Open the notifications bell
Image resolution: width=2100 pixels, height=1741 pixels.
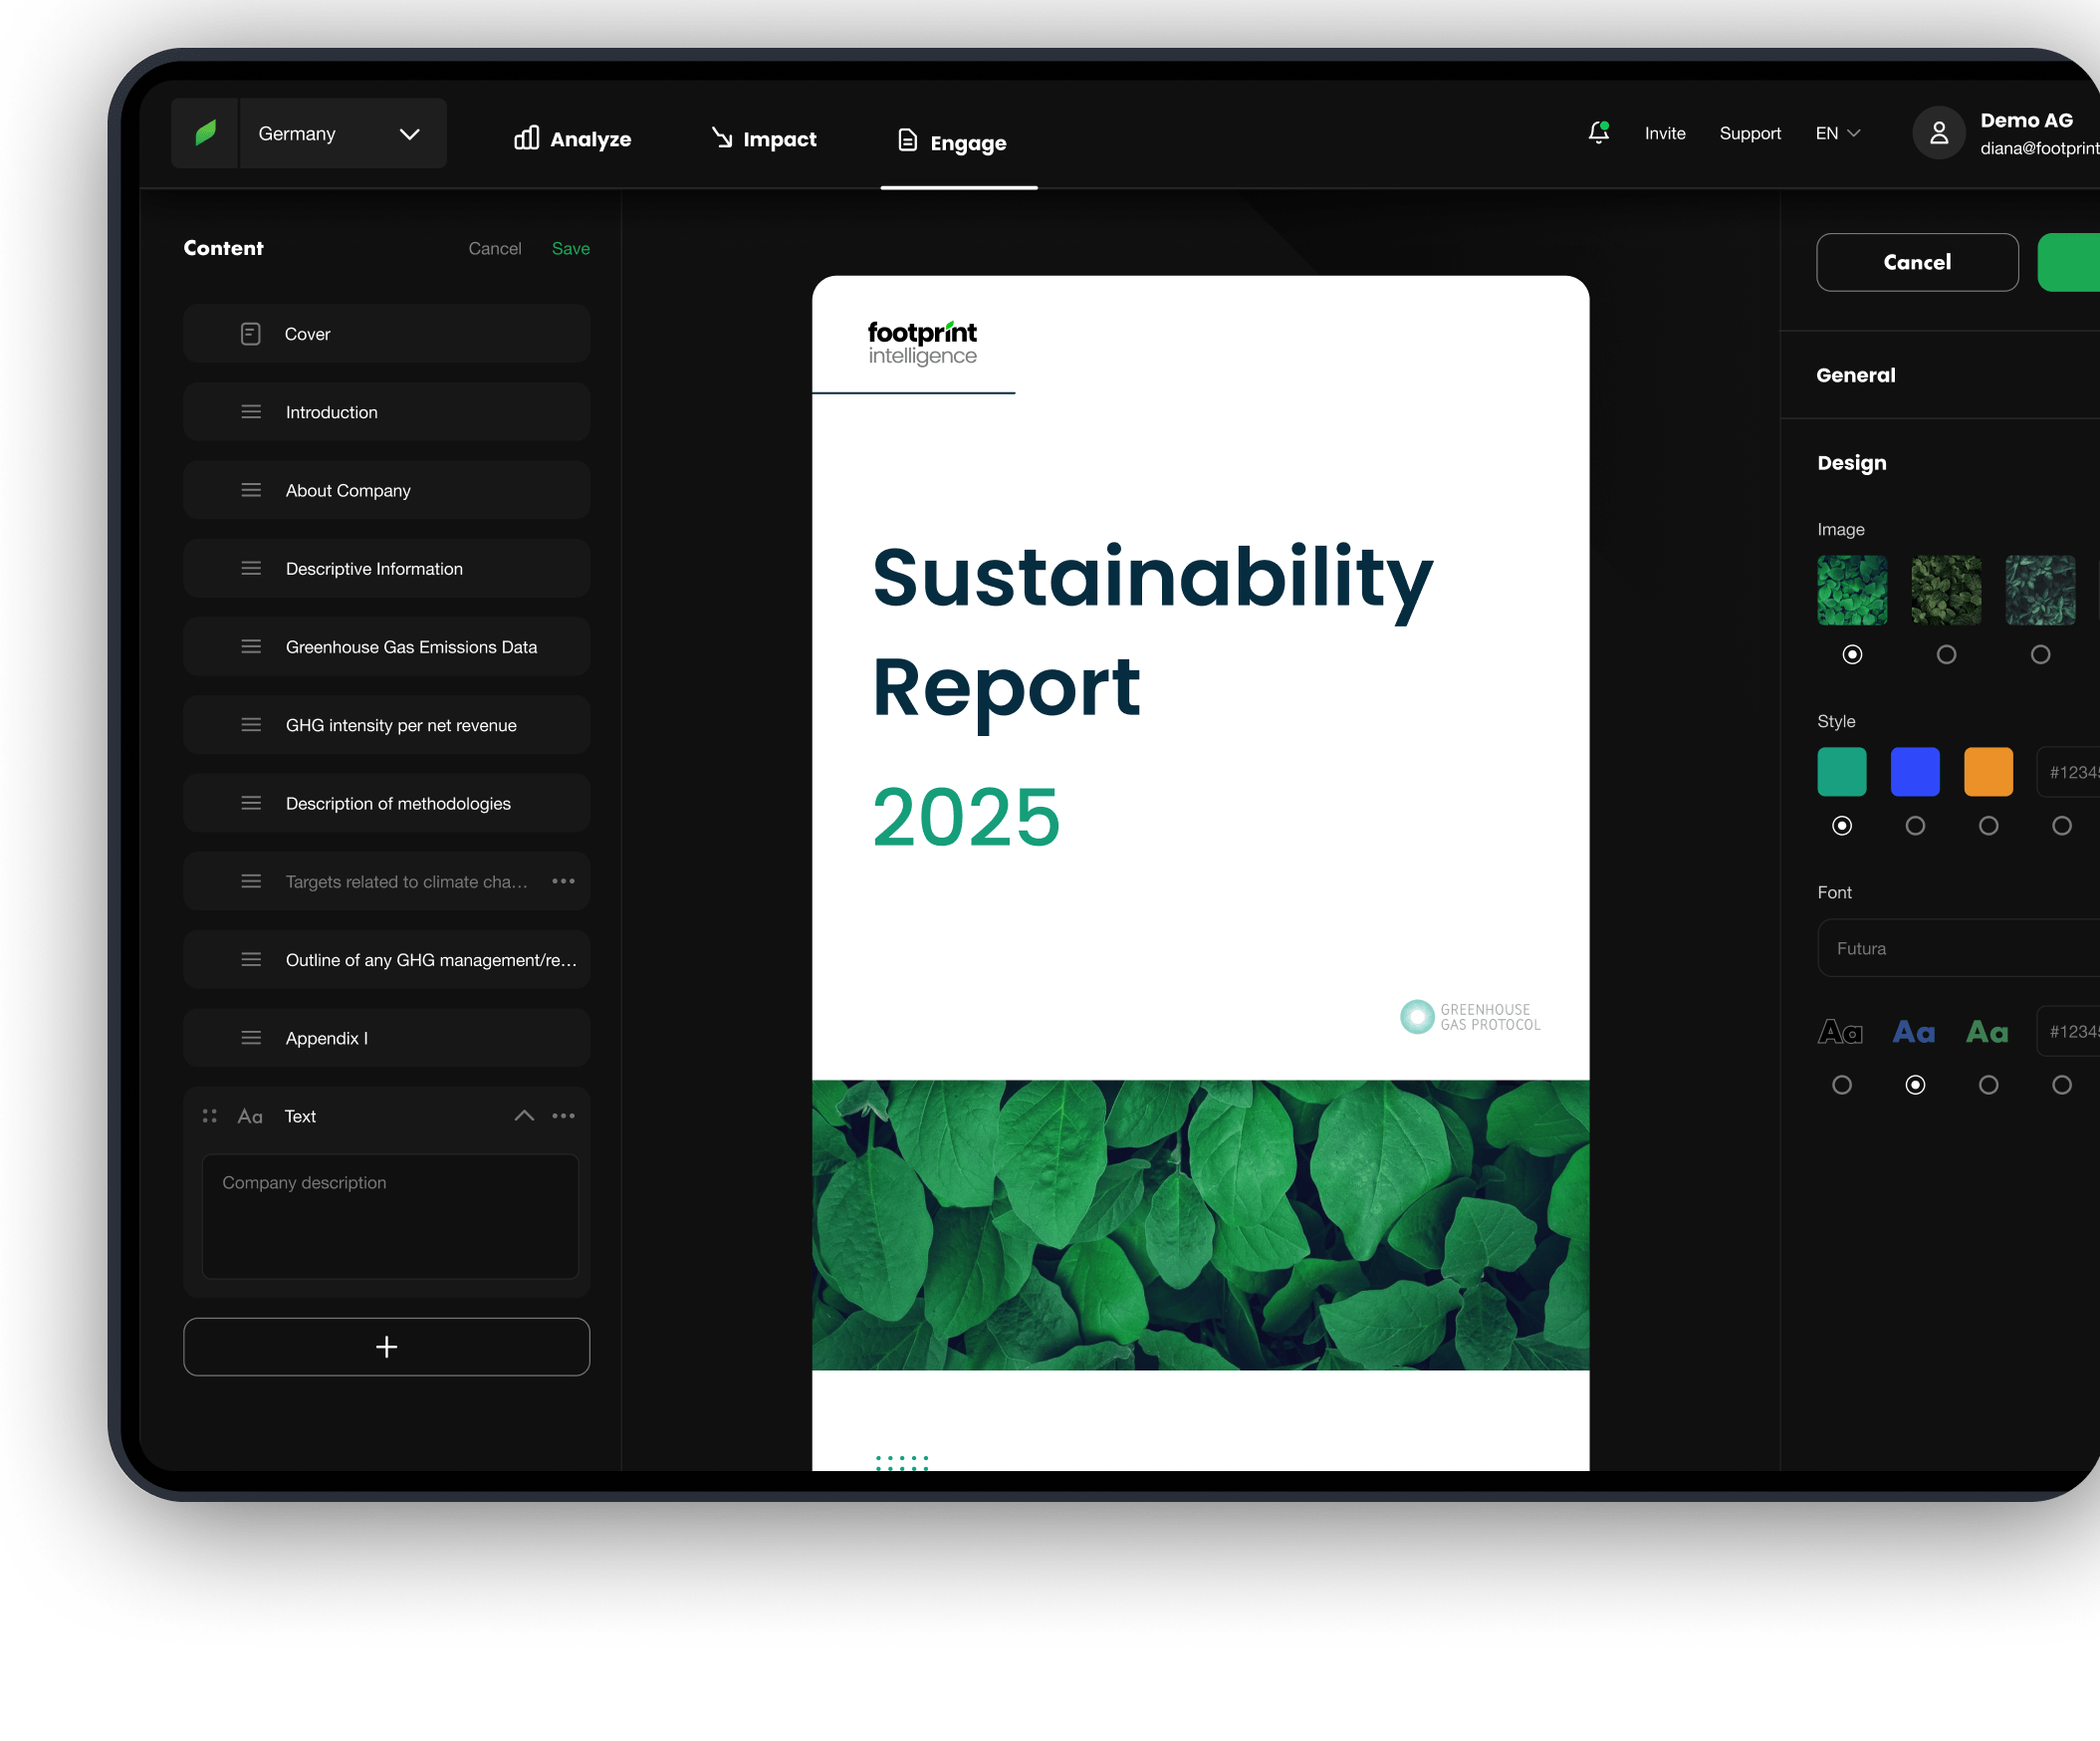[1598, 133]
